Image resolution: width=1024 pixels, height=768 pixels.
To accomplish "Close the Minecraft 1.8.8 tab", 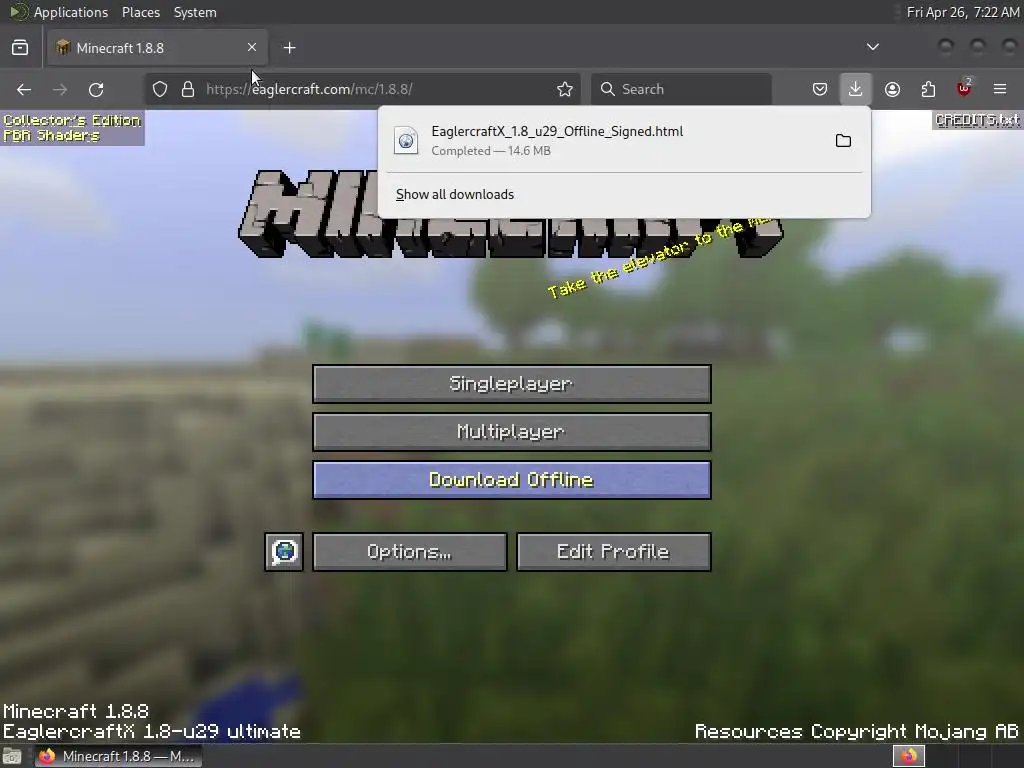I will click(252, 47).
